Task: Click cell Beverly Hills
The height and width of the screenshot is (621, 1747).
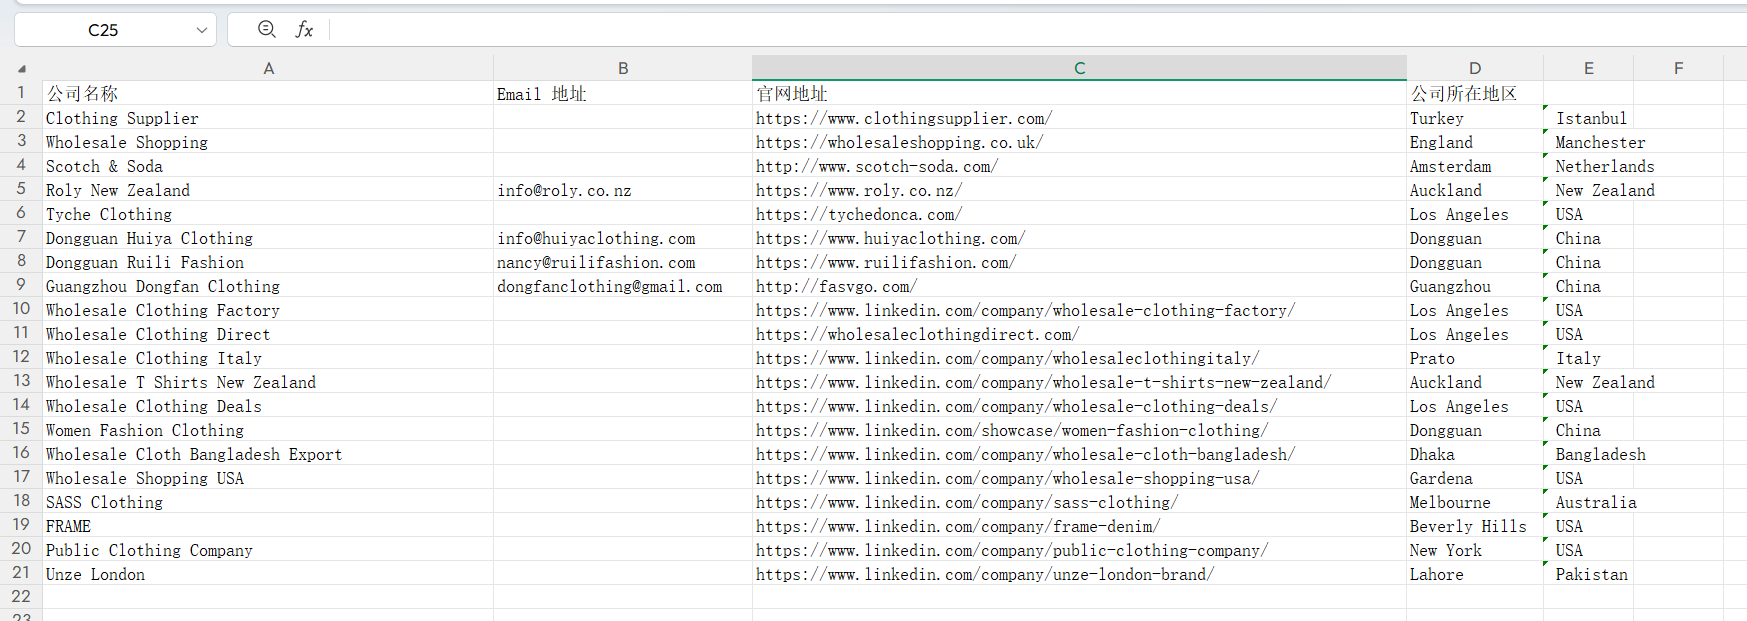Action: click(1475, 526)
